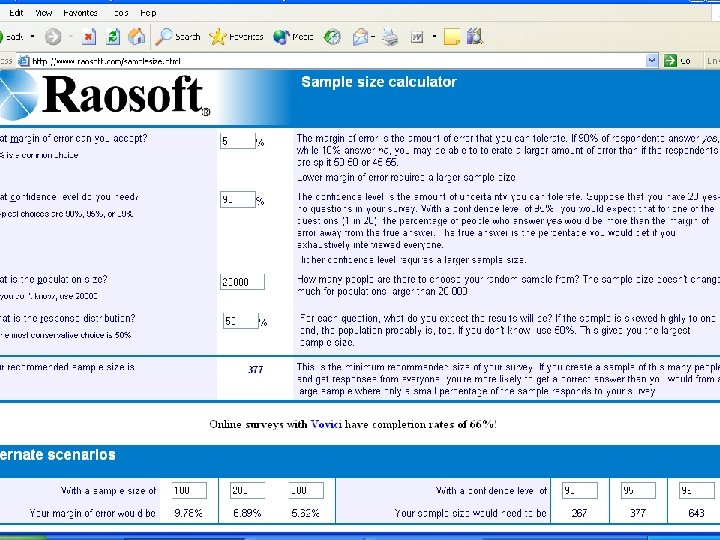
Task: Expand the Edit icon dropdown arrow
Action: click(434, 36)
